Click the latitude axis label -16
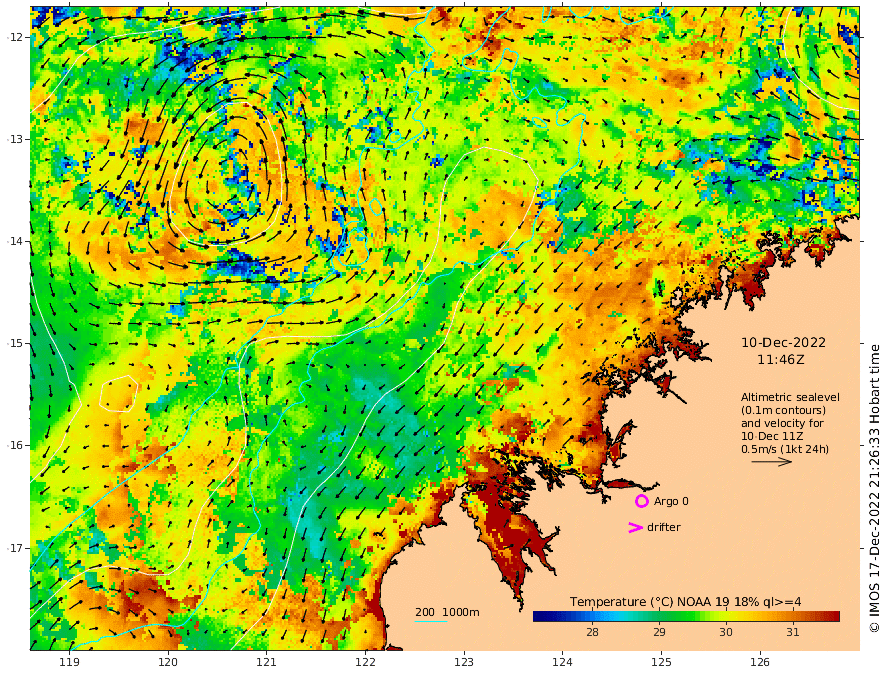Viewport: 880px width, 680px height. tap(15, 445)
